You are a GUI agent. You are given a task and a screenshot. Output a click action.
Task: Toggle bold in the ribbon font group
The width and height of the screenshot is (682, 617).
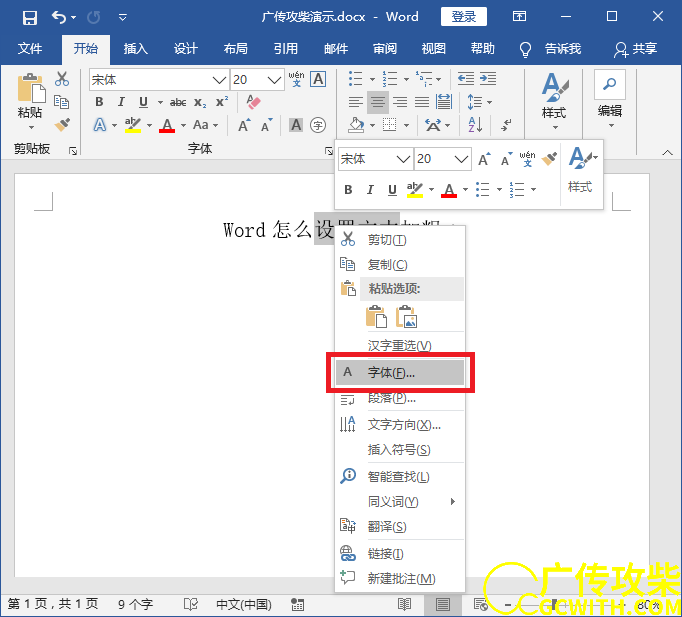pos(99,102)
